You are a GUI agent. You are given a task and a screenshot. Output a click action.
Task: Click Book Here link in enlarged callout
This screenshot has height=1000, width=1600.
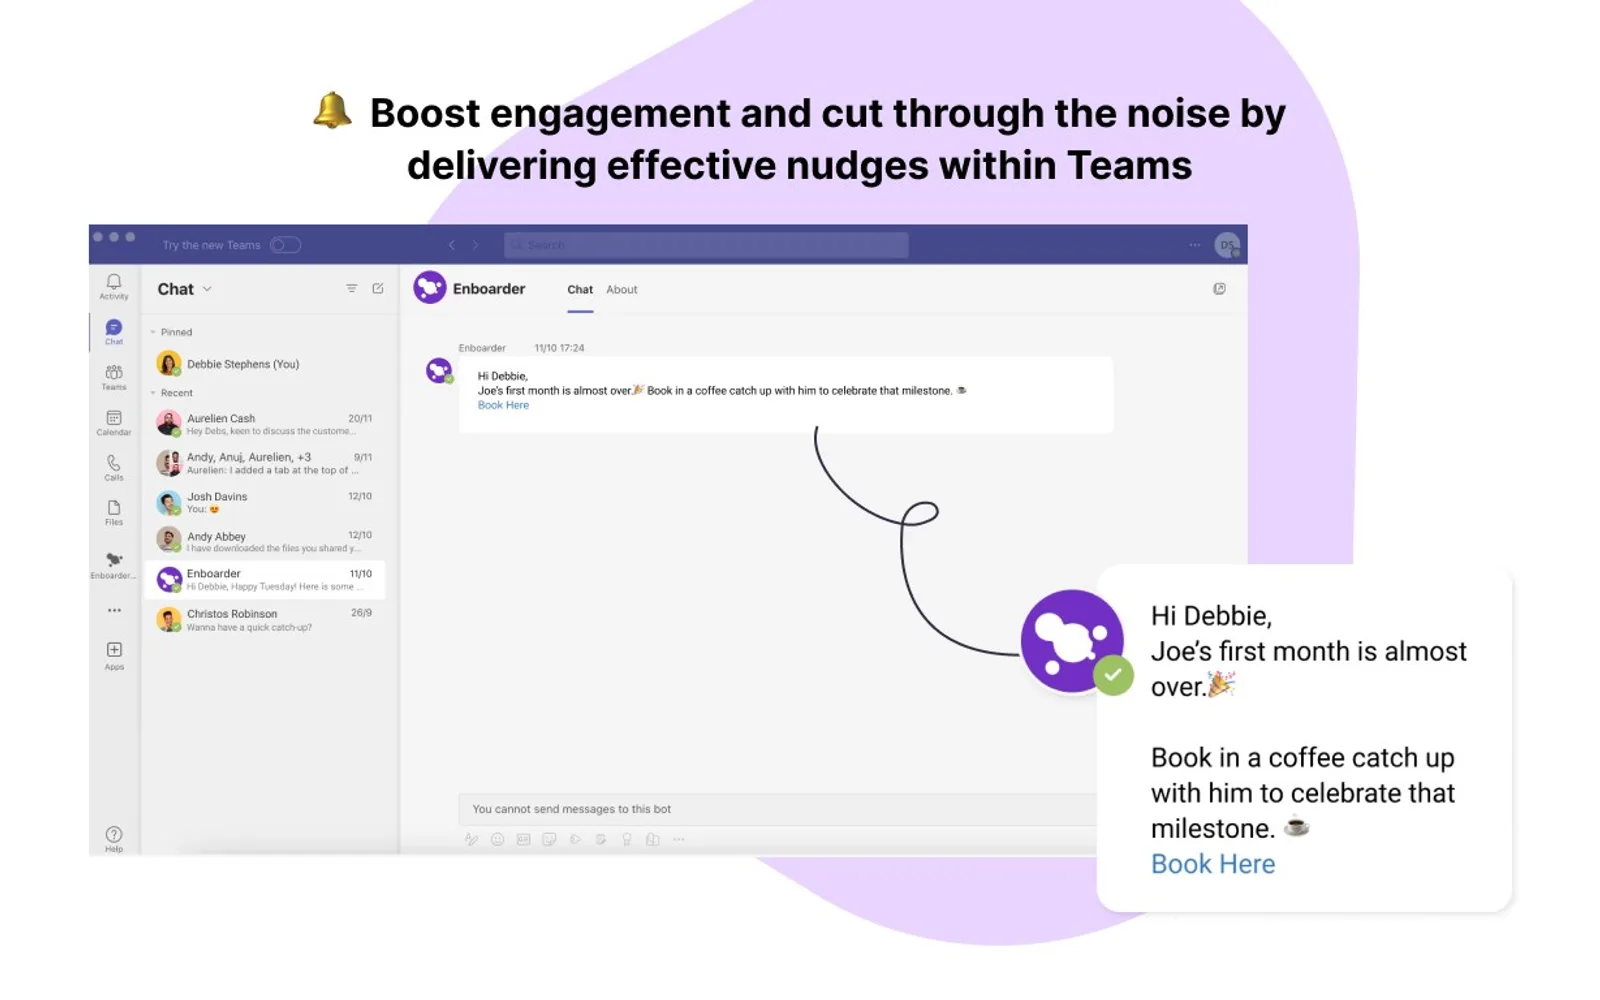pyautogui.click(x=1213, y=864)
